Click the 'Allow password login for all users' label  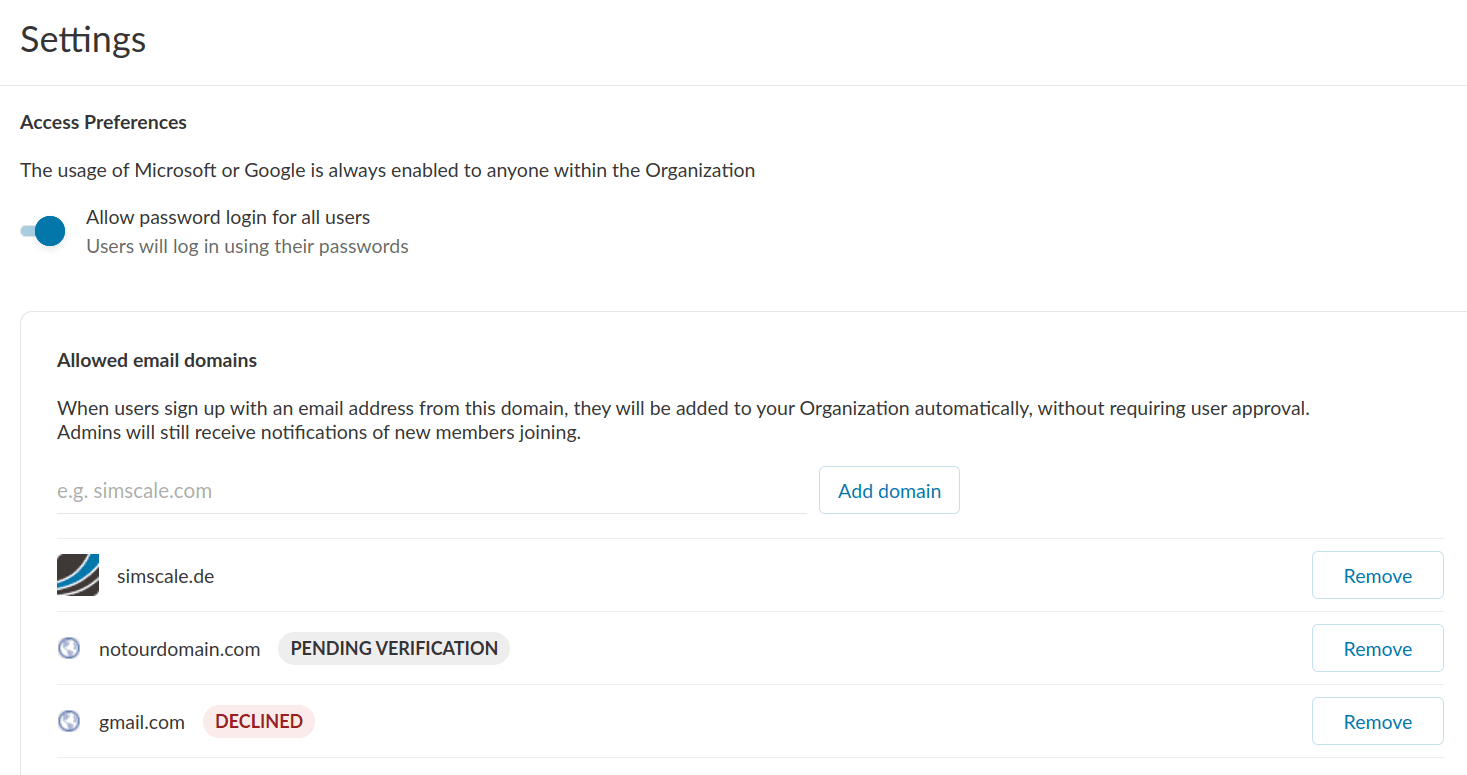coord(228,218)
